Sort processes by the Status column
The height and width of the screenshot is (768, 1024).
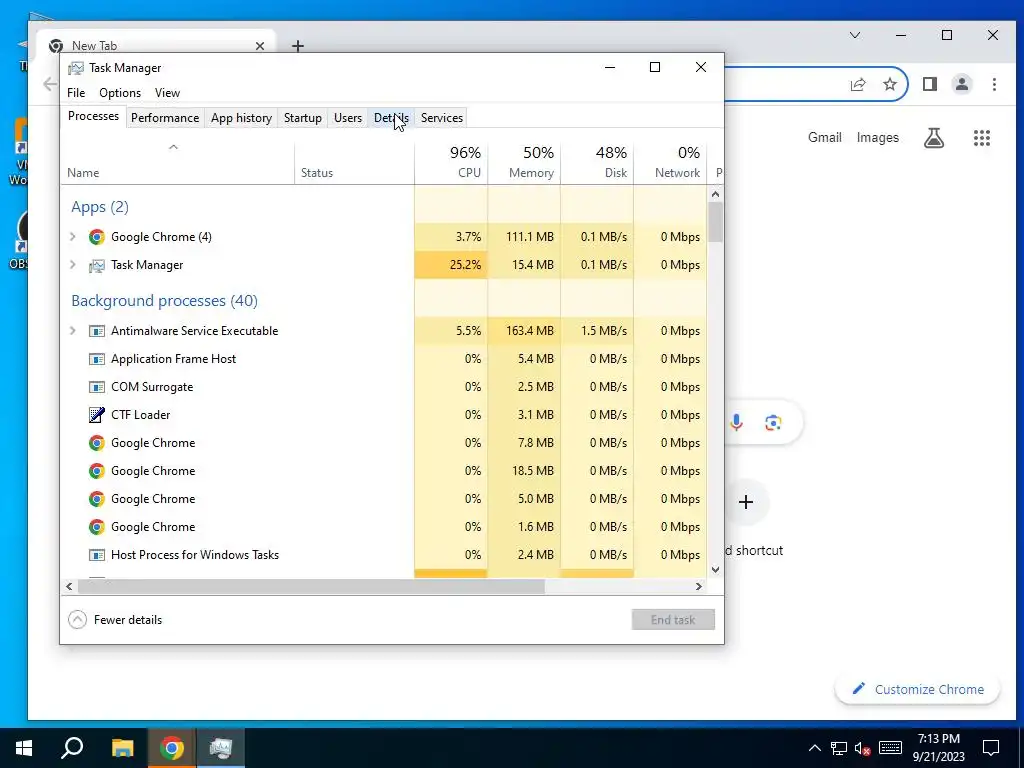pyautogui.click(x=355, y=162)
